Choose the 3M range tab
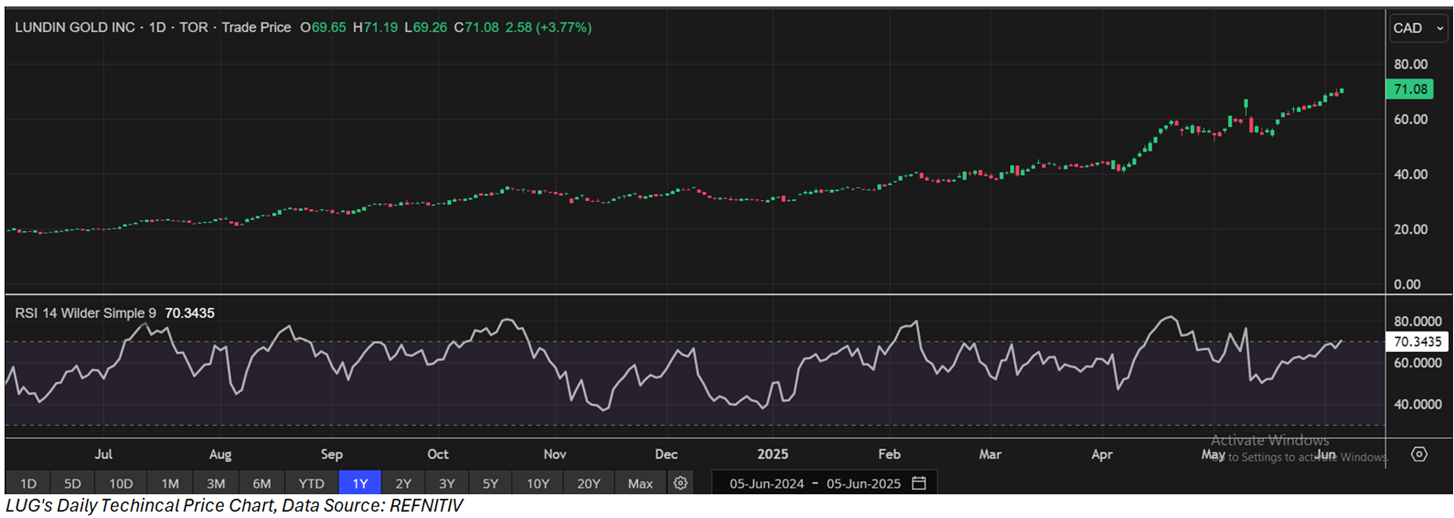 tap(215, 483)
